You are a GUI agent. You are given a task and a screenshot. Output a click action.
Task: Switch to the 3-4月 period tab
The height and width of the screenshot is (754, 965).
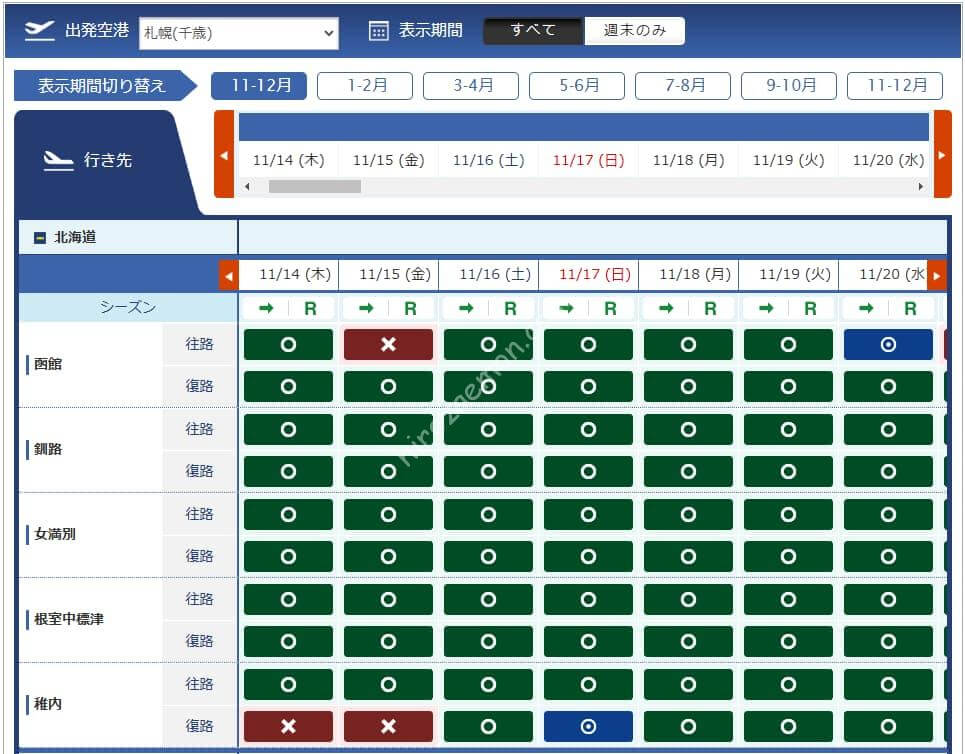[471, 86]
